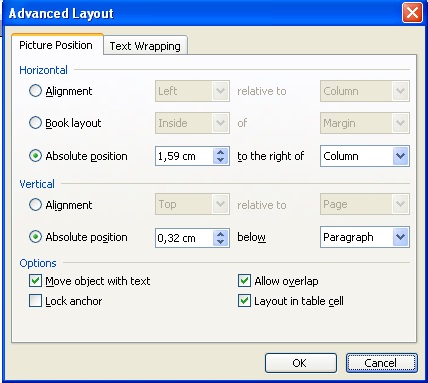Select horizontal Absolute position radio button
Viewport: 428px width, 383px height.
point(35,156)
